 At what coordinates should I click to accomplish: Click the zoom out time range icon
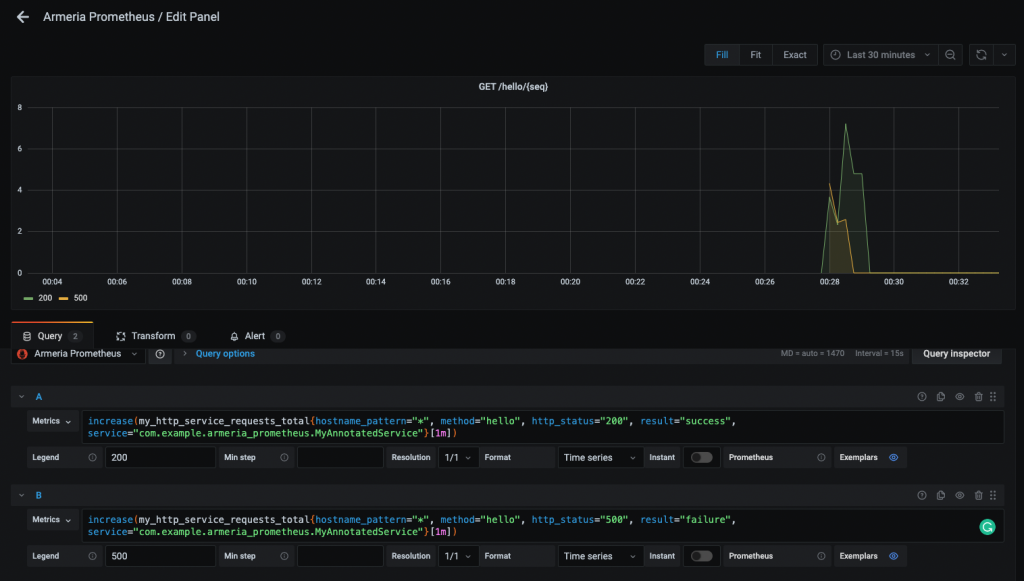[951, 55]
